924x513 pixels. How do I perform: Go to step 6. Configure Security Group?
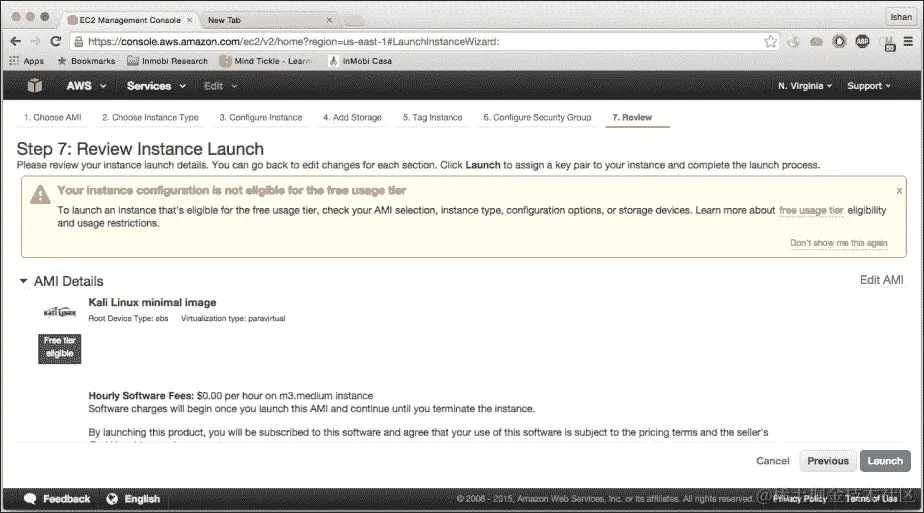(537, 118)
